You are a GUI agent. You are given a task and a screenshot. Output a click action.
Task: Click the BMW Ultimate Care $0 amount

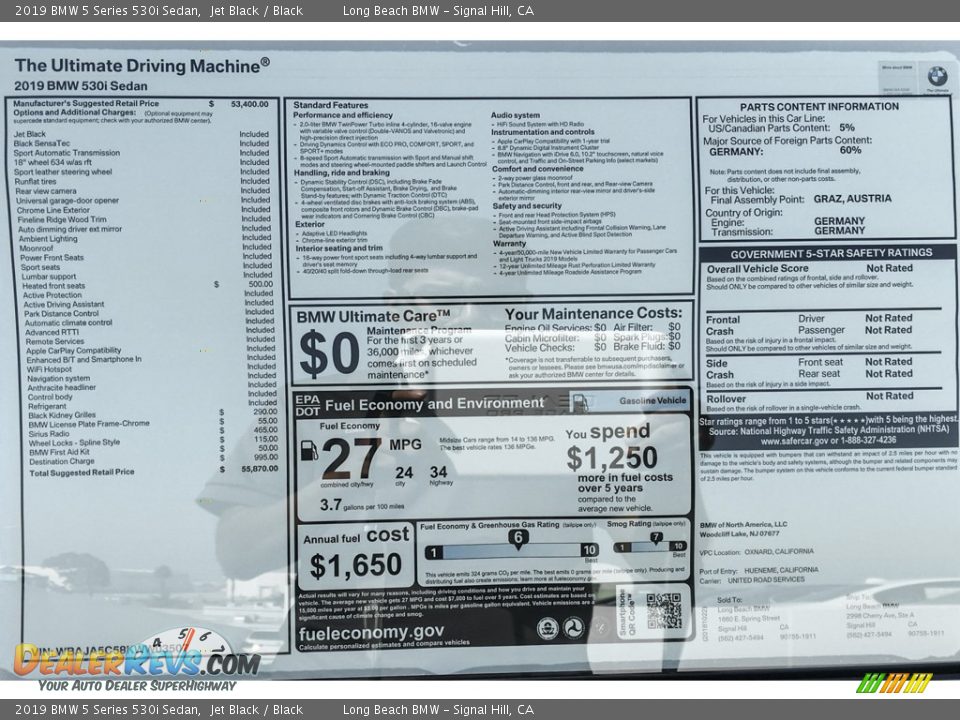[328, 355]
